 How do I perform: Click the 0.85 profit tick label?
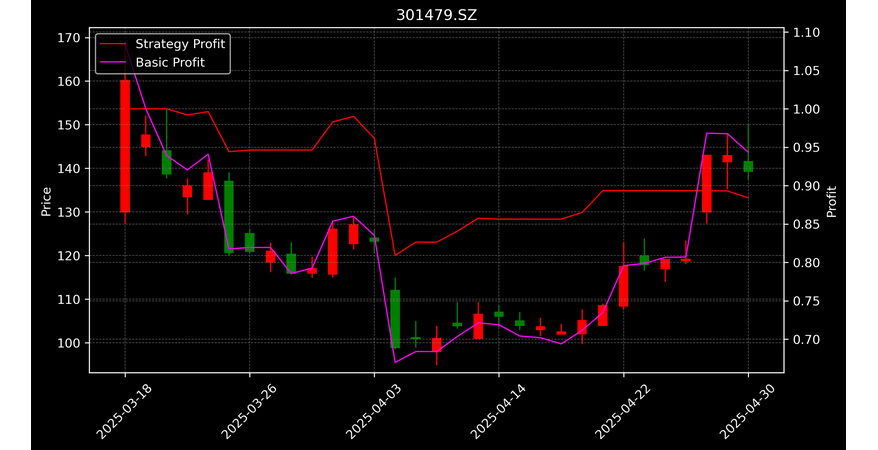(807, 225)
